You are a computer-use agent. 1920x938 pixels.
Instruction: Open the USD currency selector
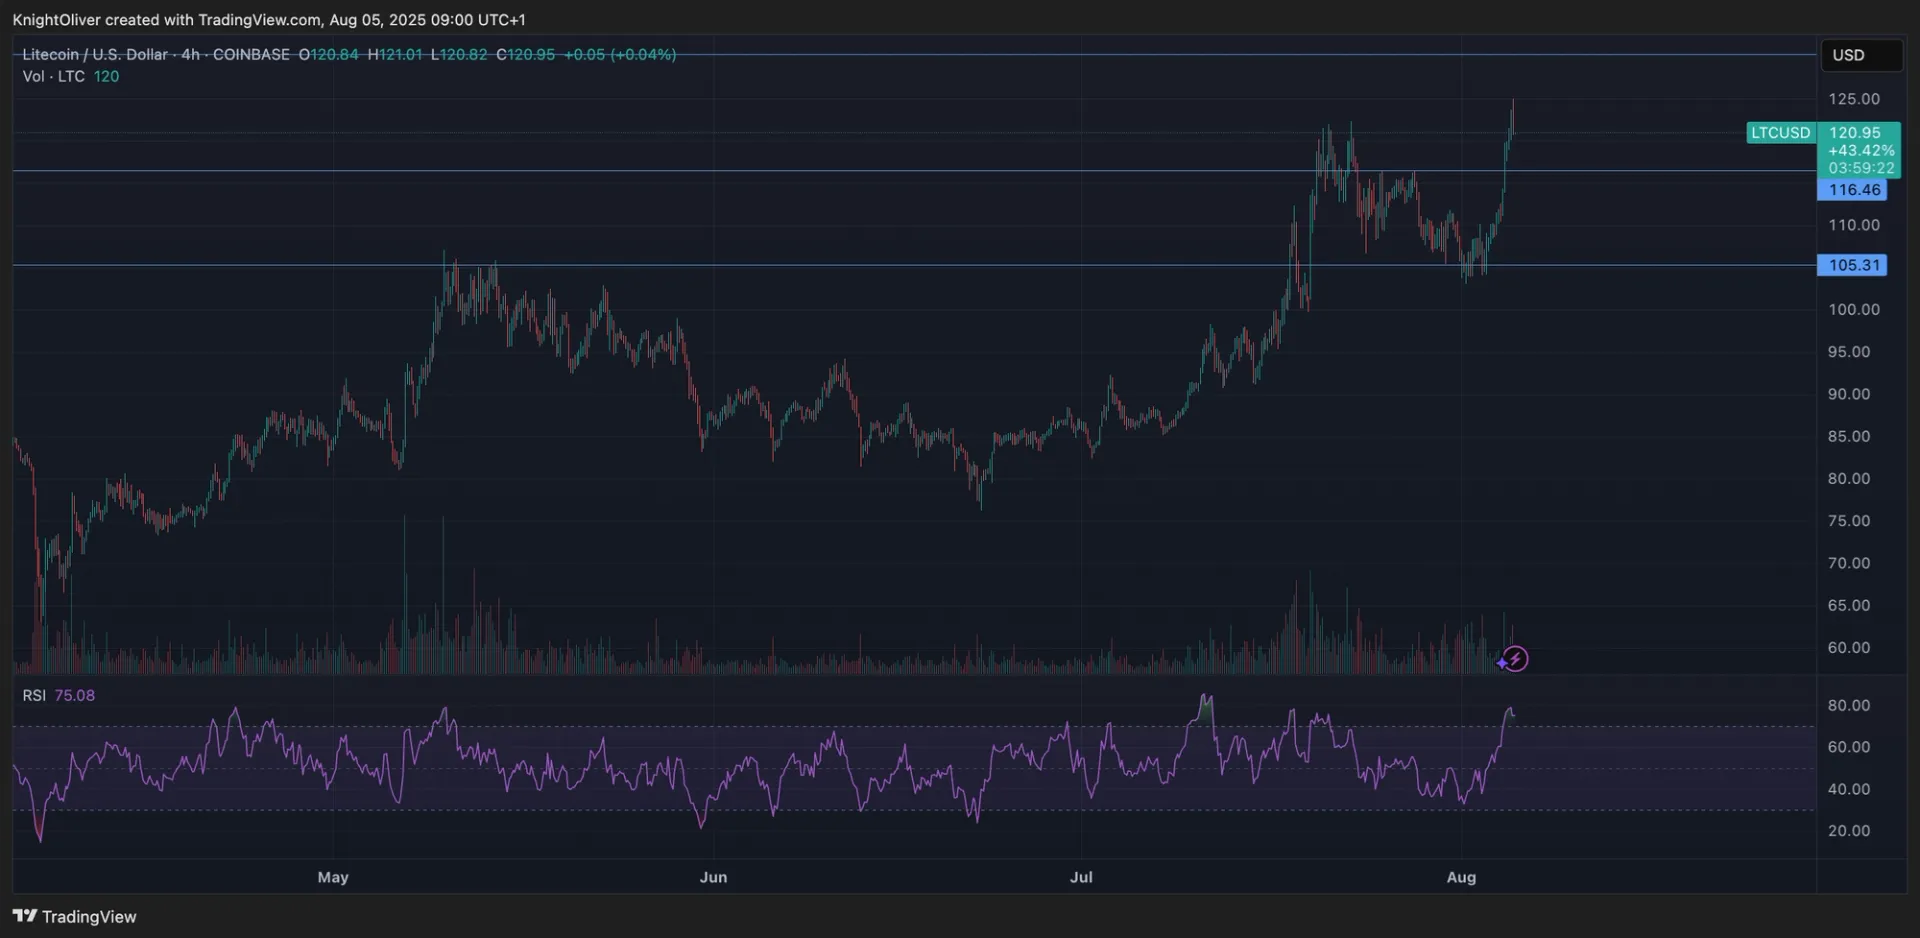pos(1860,55)
